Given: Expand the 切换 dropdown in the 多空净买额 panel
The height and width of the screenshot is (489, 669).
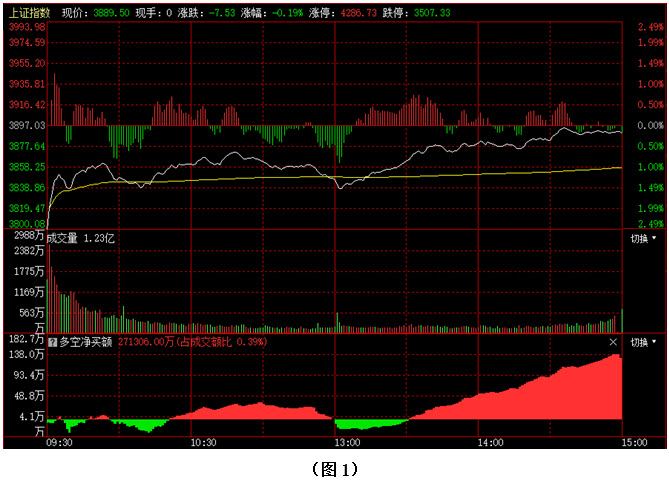Looking at the screenshot, I should (x=644, y=342).
